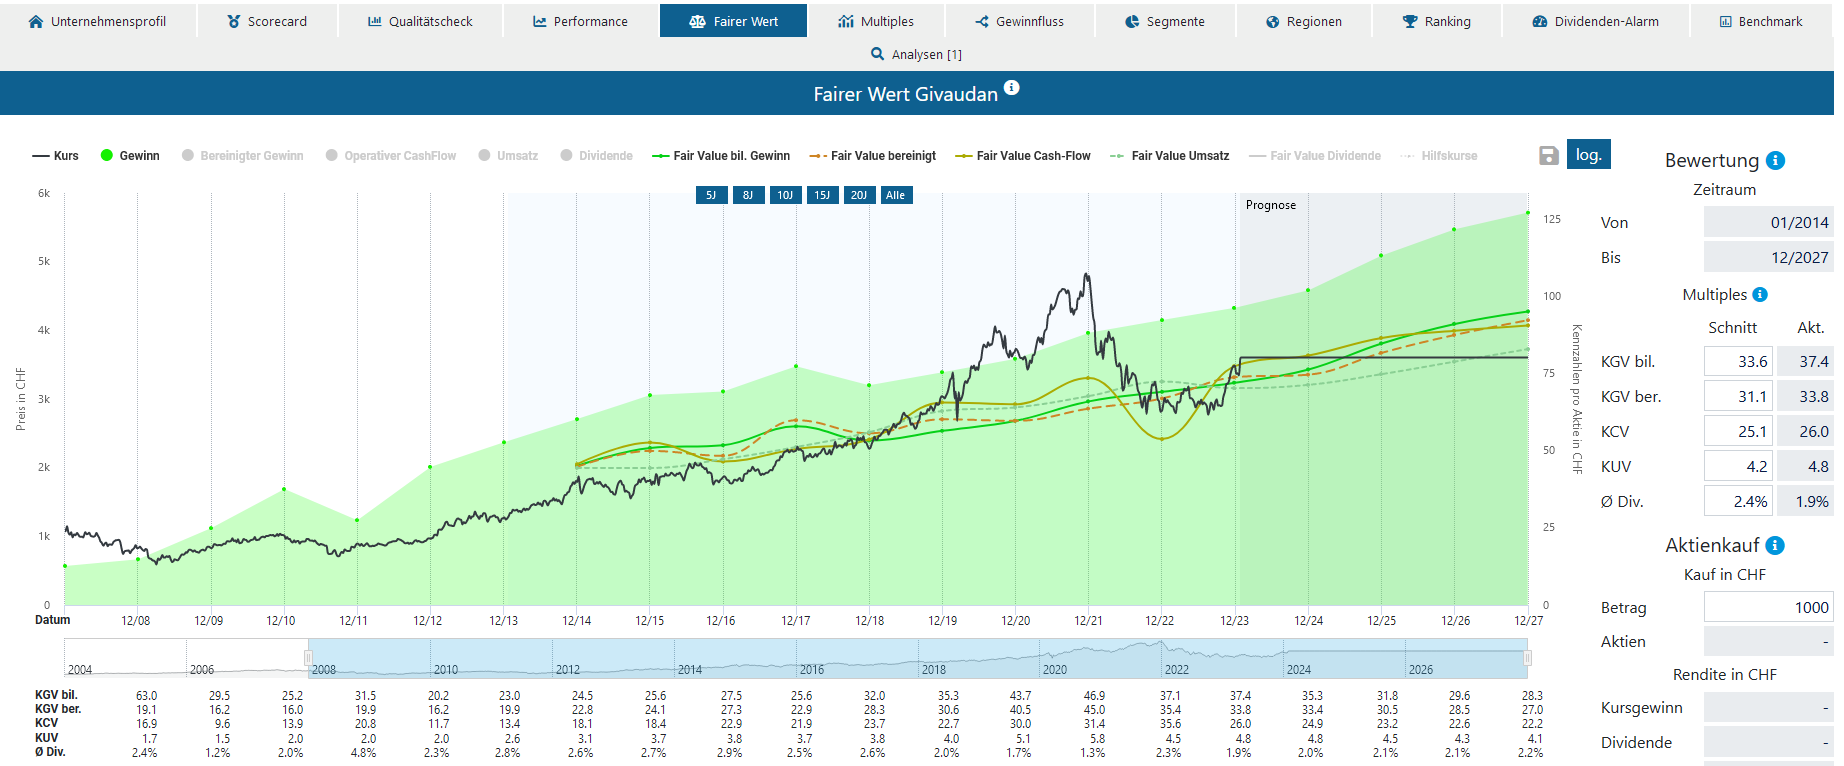Screen dimensions: 1844x766
Task: Click the globe icon beside Regionen
Action: (x=1272, y=21)
